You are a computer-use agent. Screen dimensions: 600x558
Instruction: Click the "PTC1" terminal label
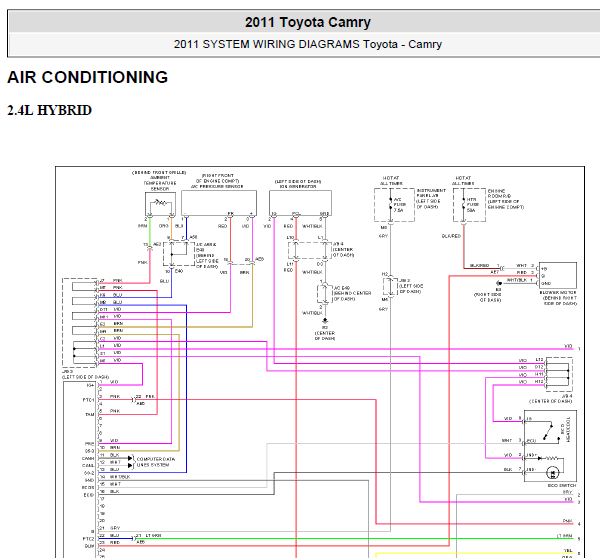(x=88, y=400)
